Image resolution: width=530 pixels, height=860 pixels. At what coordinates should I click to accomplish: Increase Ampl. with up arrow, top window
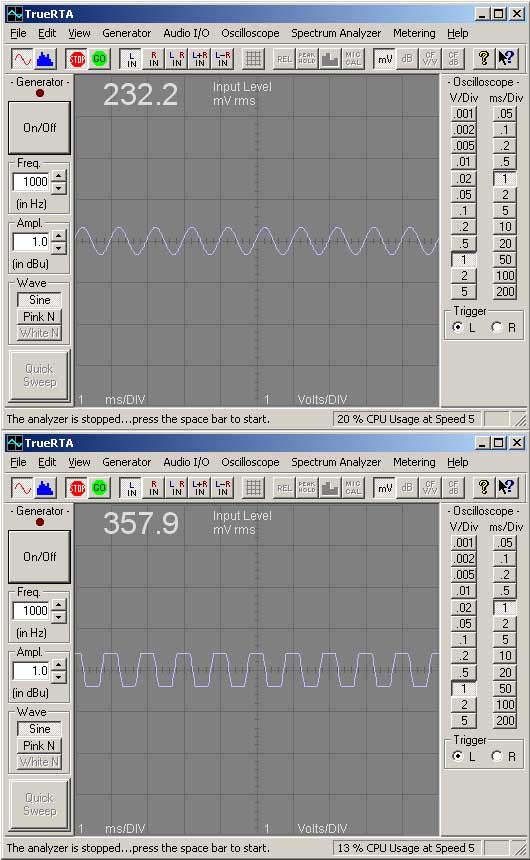coord(59,236)
